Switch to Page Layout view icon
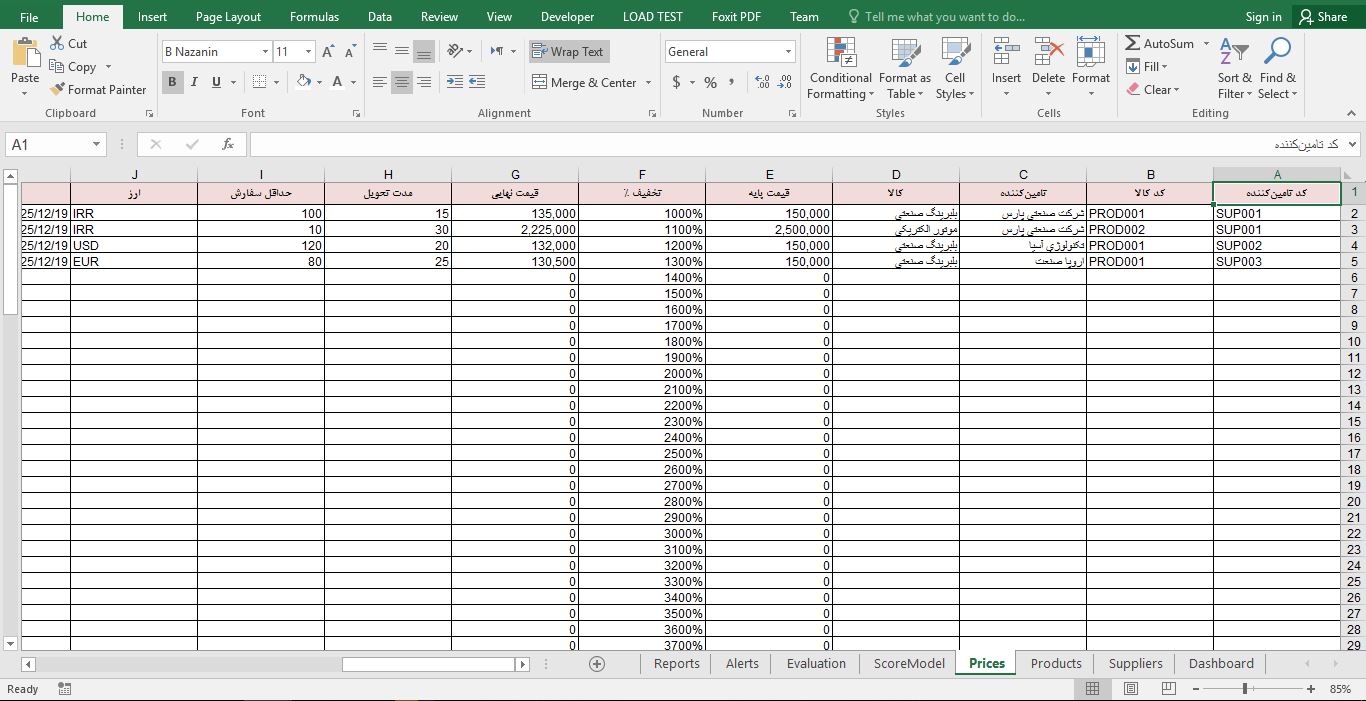This screenshot has width=1366, height=701. [x=1130, y=689]
